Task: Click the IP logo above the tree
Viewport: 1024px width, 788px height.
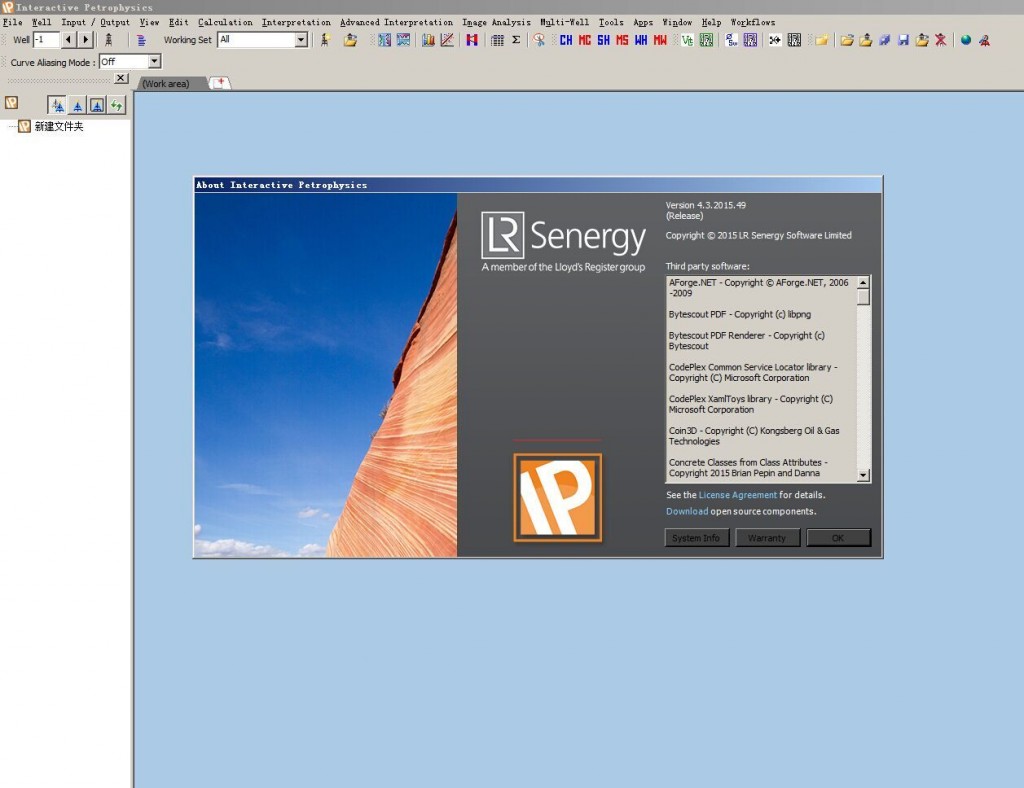Action: pyautogui.click(x=11, y=102)
